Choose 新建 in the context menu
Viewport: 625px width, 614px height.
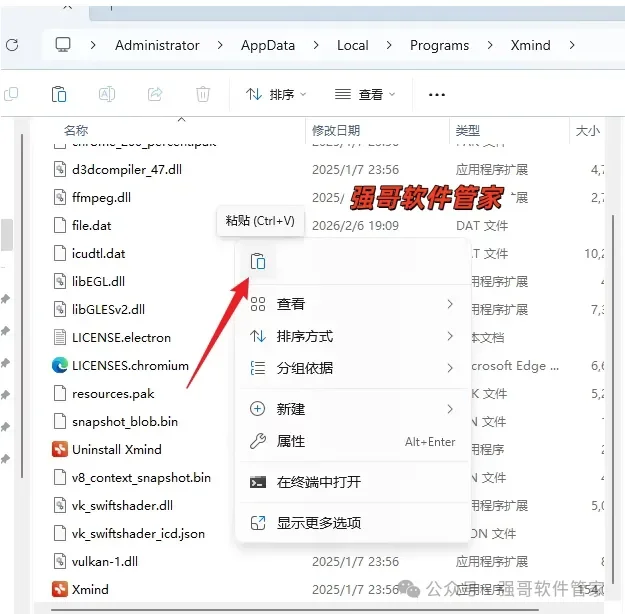point(352,409)
